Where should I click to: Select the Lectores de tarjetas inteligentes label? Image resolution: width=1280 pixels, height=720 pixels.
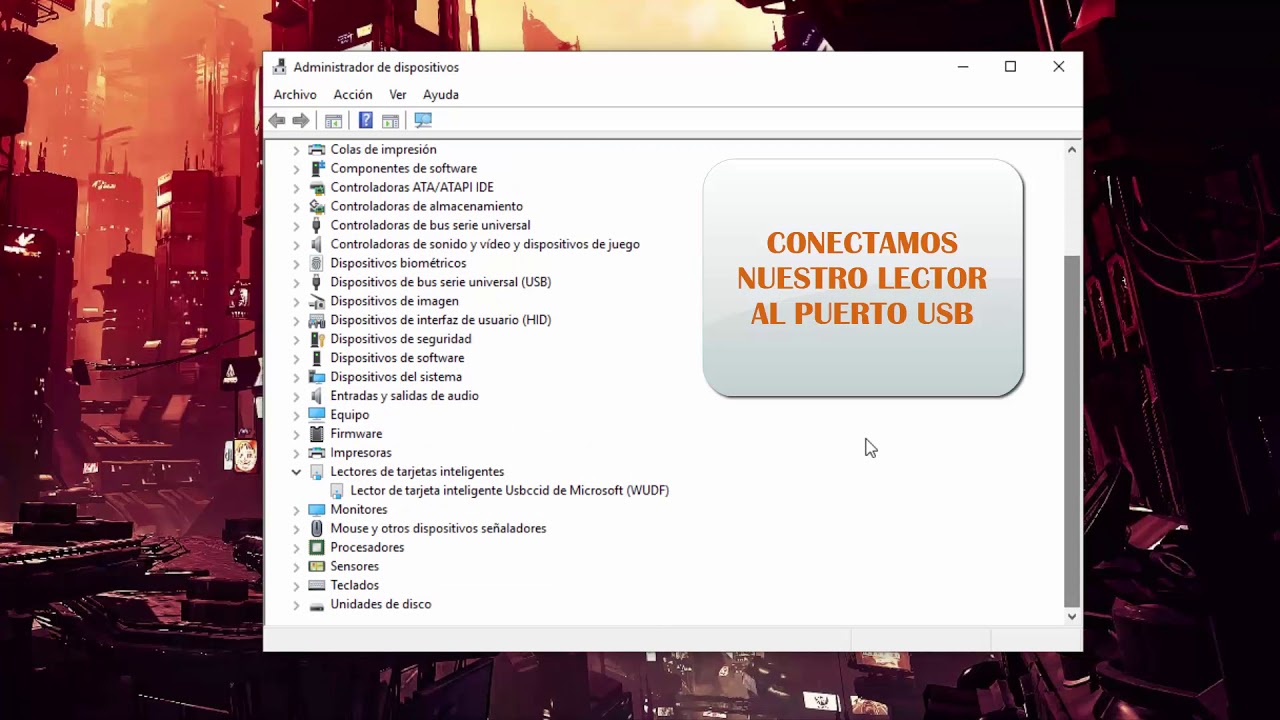point(417,471)
